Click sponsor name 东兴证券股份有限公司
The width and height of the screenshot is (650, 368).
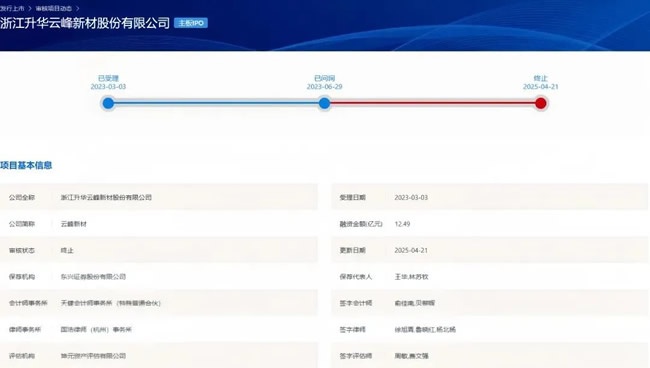(x=93, y=276)
